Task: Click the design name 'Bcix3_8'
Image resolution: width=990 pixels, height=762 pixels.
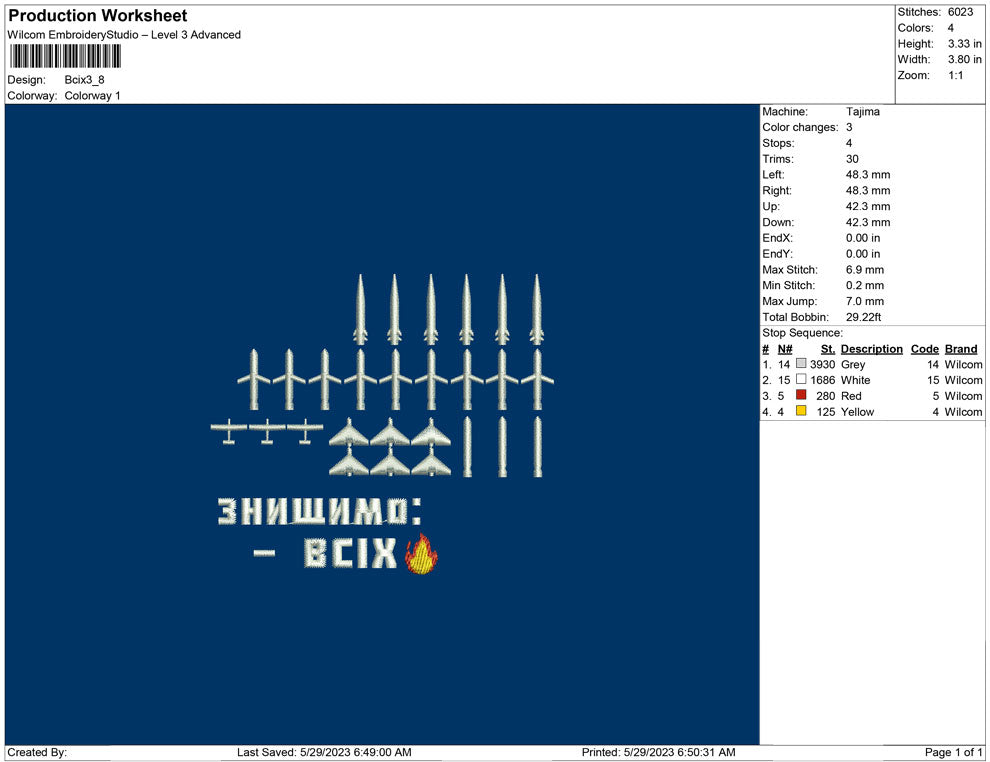Action: tap(85, 80)
